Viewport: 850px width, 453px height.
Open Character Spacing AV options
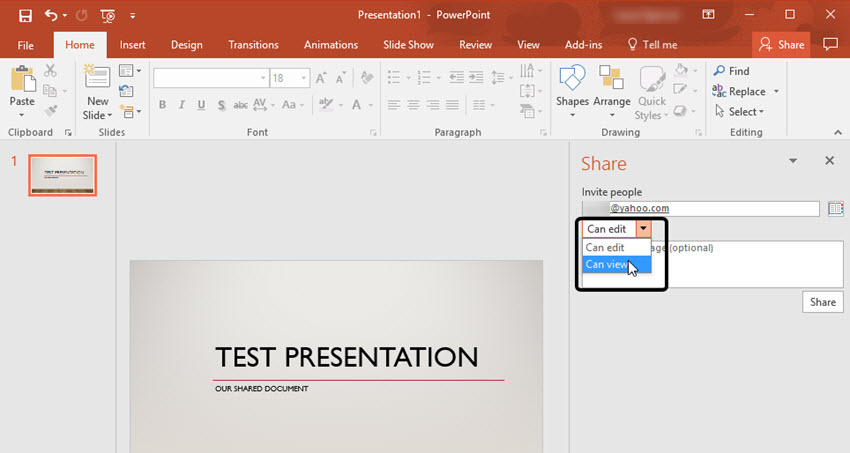tap(263, 105)
